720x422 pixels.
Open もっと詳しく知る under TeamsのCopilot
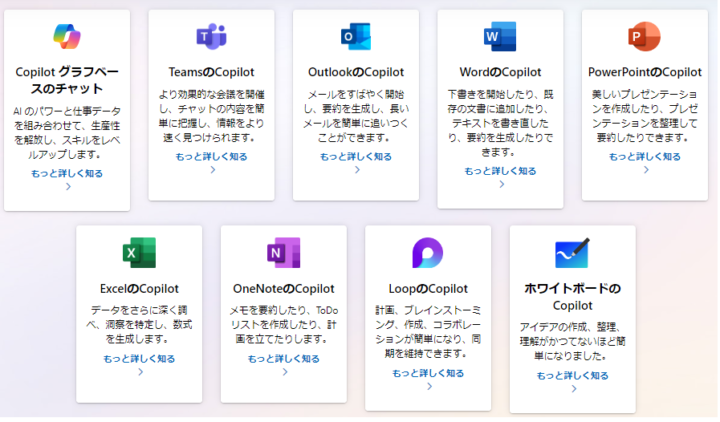[x=211, y=157]
